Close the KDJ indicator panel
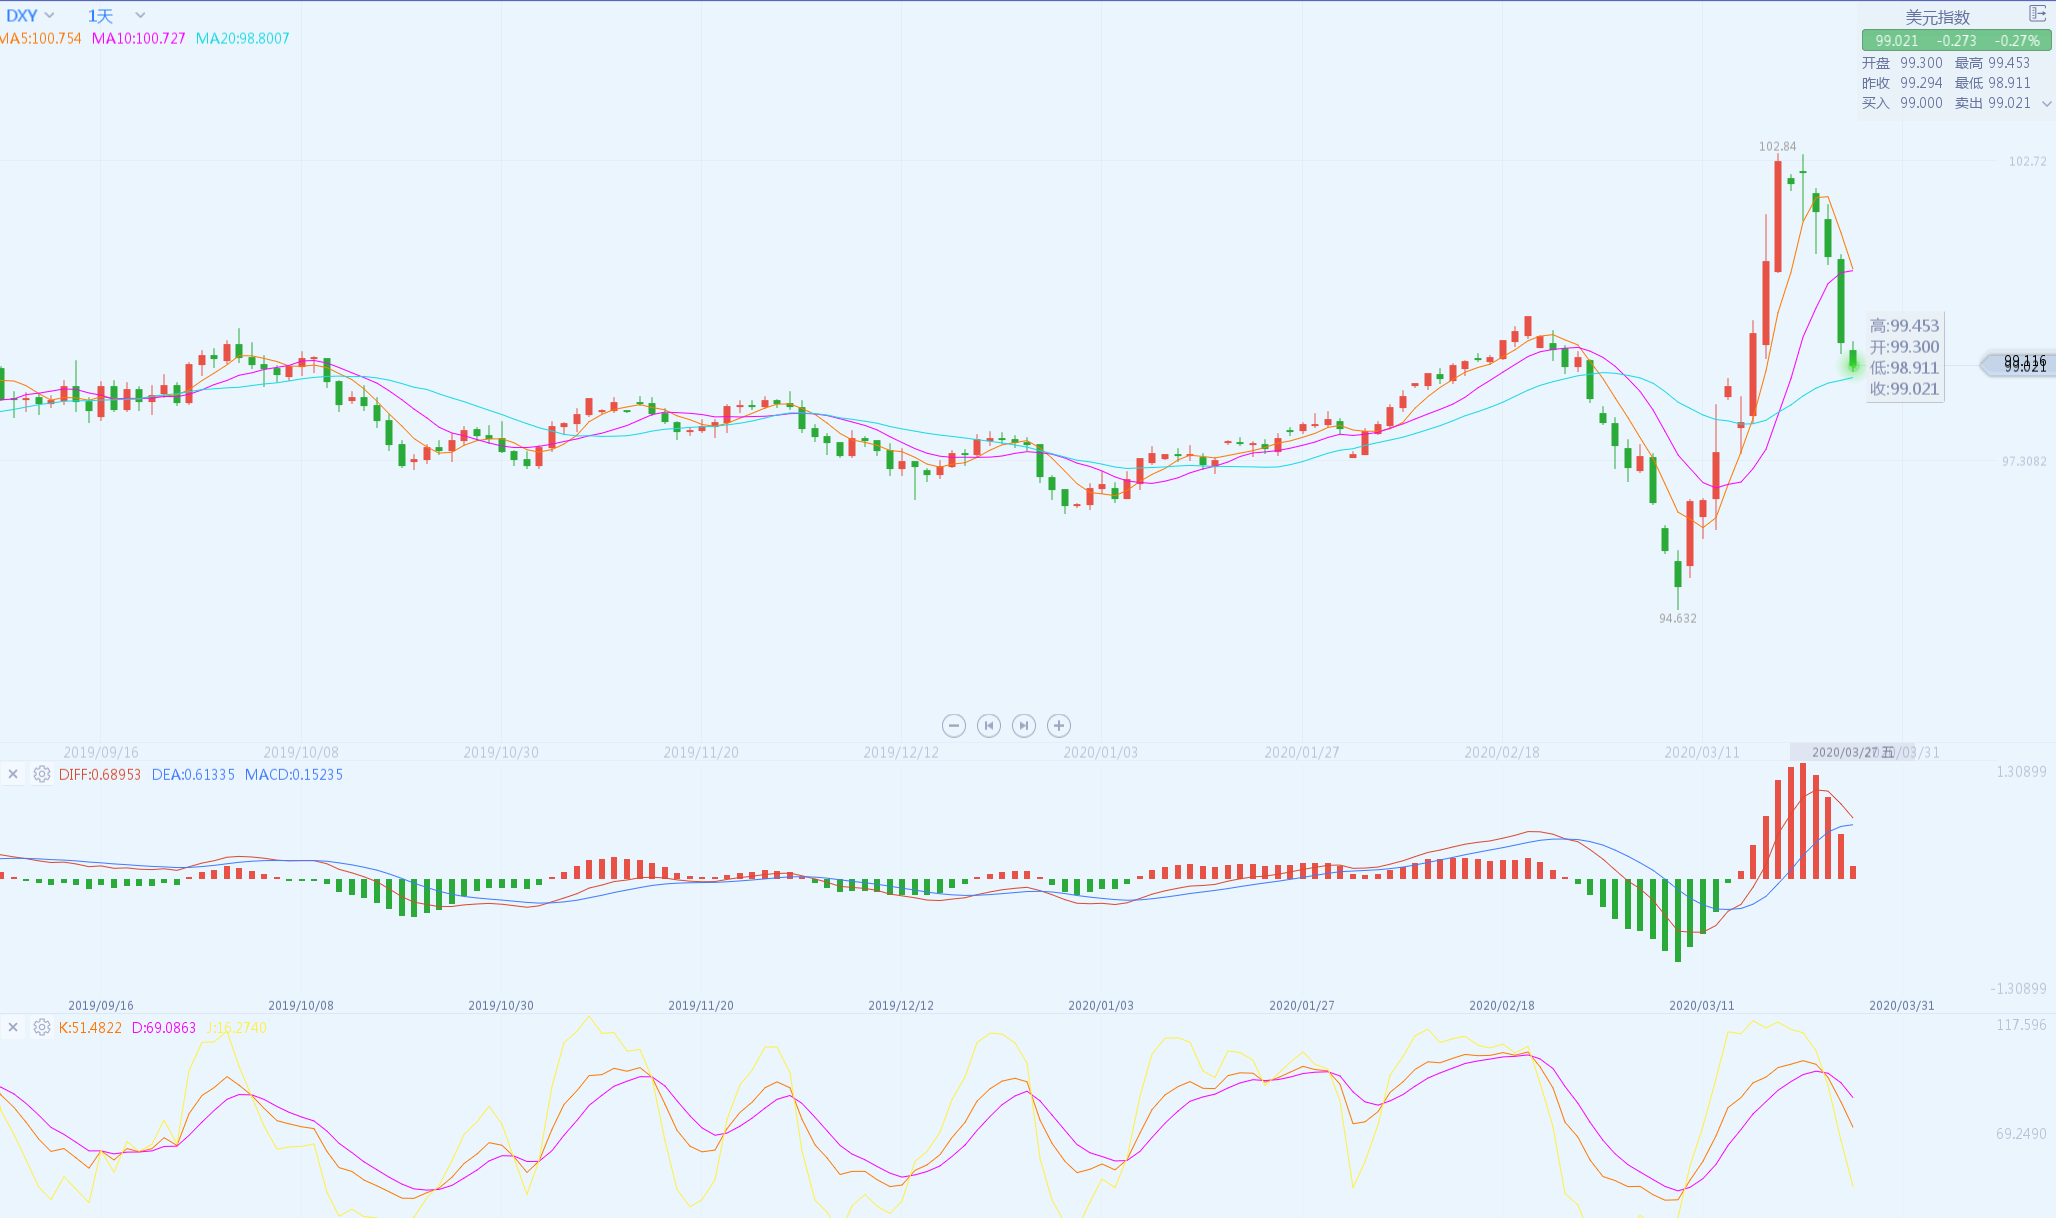This screenshot has height=1218, width=2056. (13, 1027)
